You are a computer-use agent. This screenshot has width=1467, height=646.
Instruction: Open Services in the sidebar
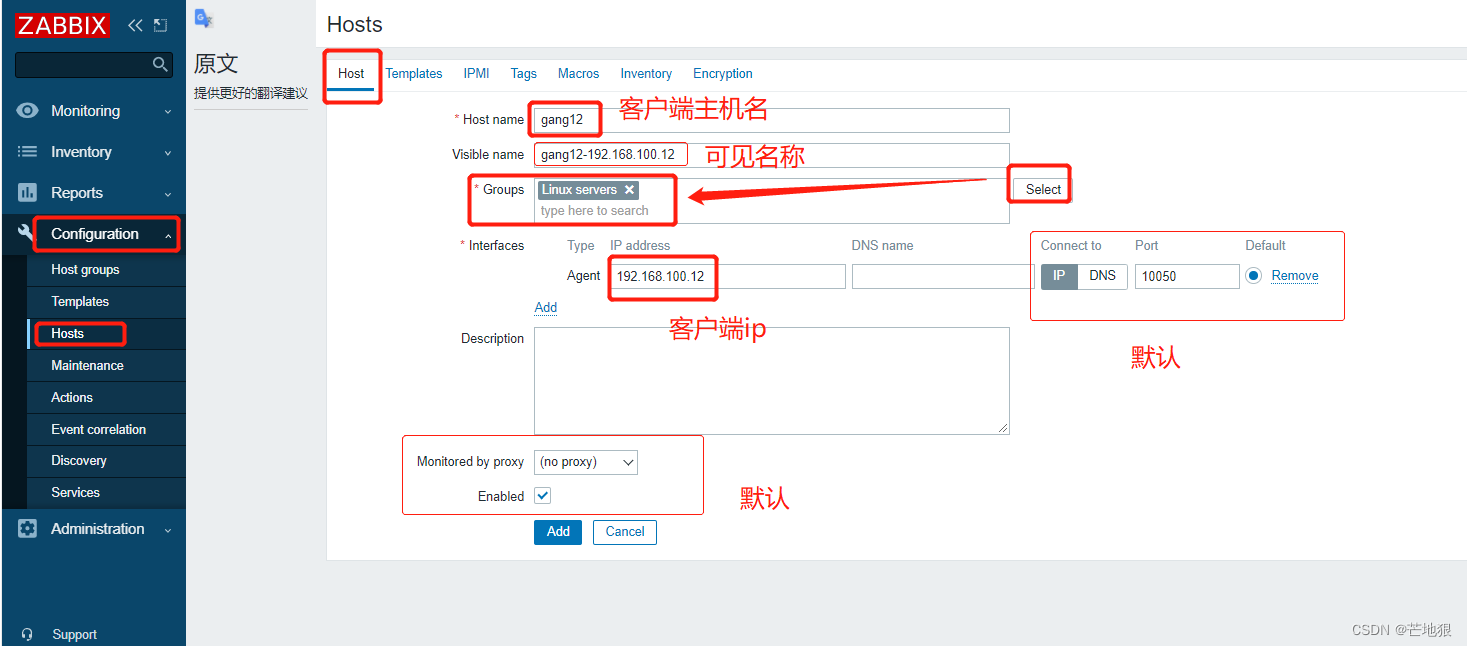pos(107,493)
